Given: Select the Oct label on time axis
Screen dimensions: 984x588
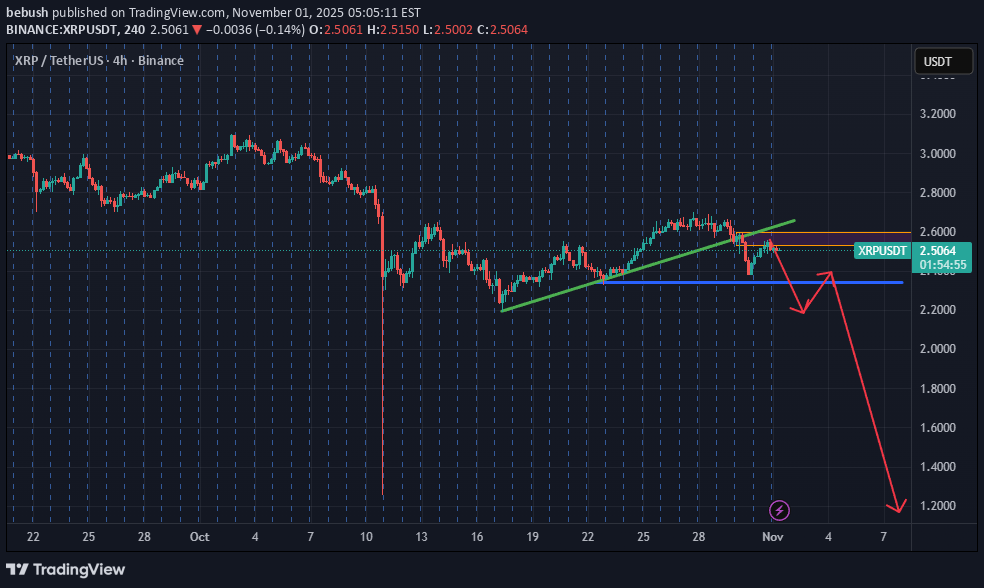Looking at the screenshot, I should (x=199, y=537).
